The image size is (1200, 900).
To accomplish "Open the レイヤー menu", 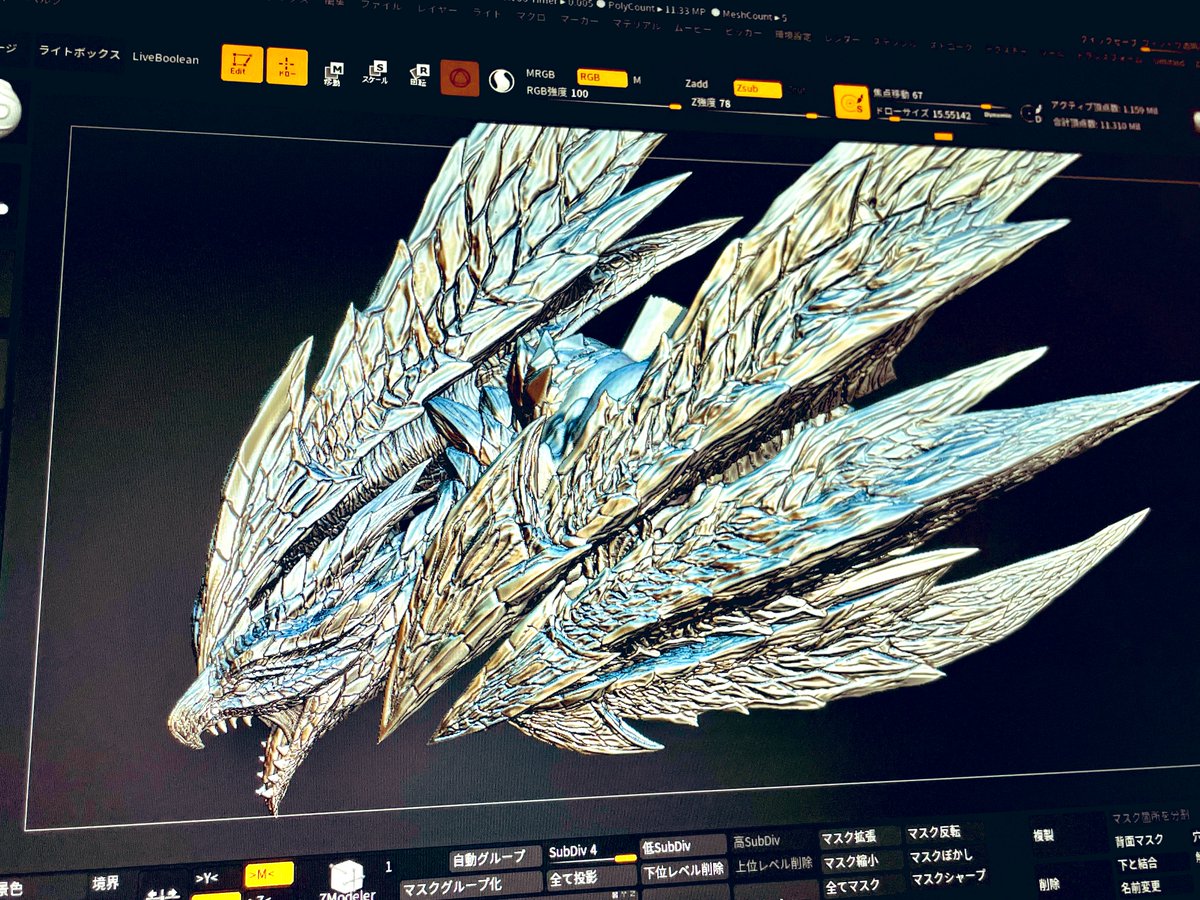I will click(x=435, y=9).
